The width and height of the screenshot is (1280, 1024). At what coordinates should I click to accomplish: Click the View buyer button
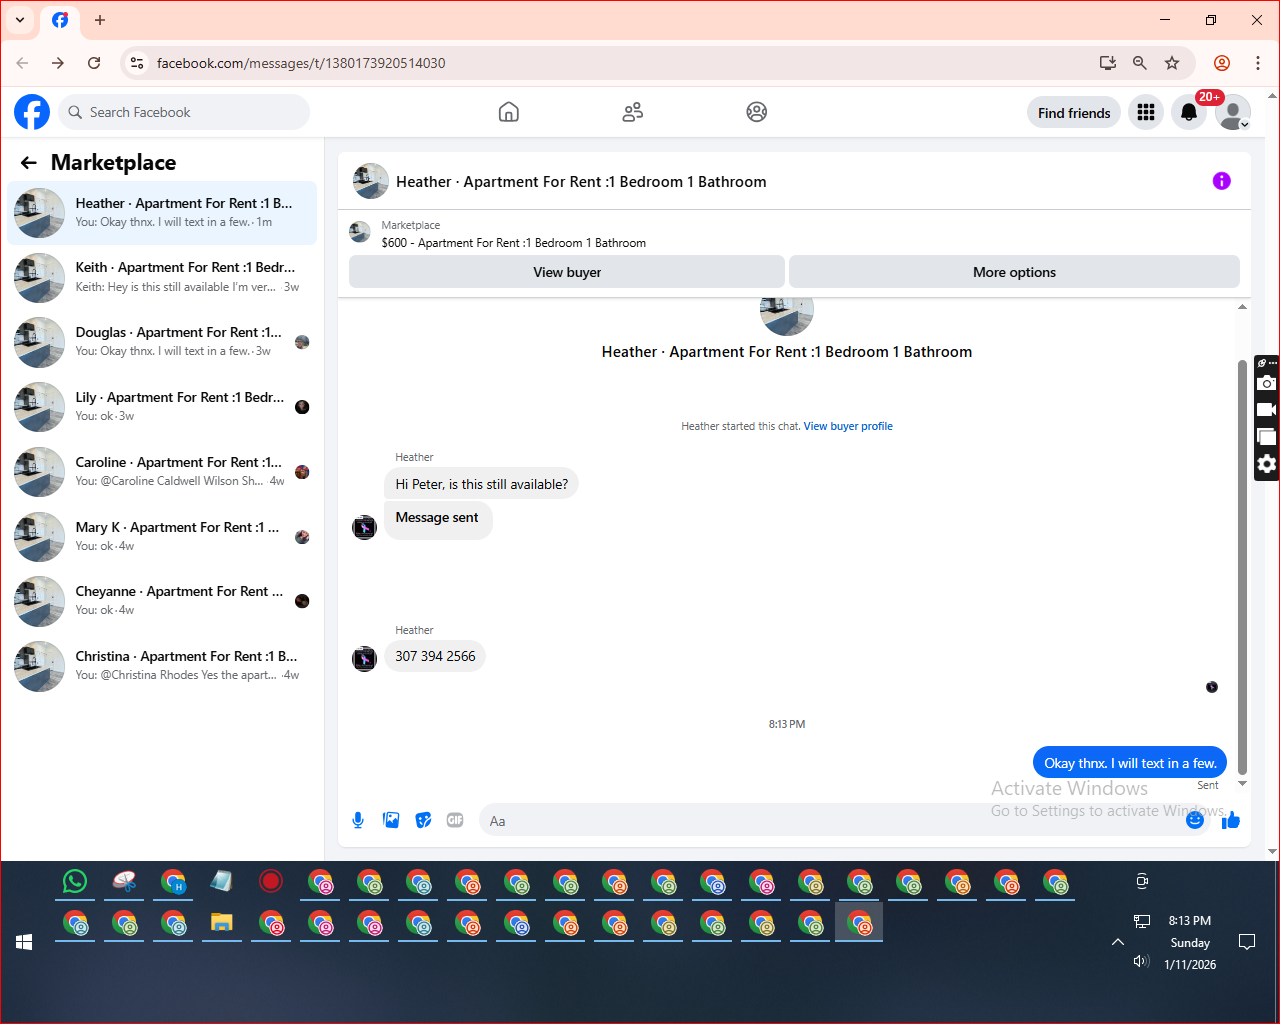[567, 272]
